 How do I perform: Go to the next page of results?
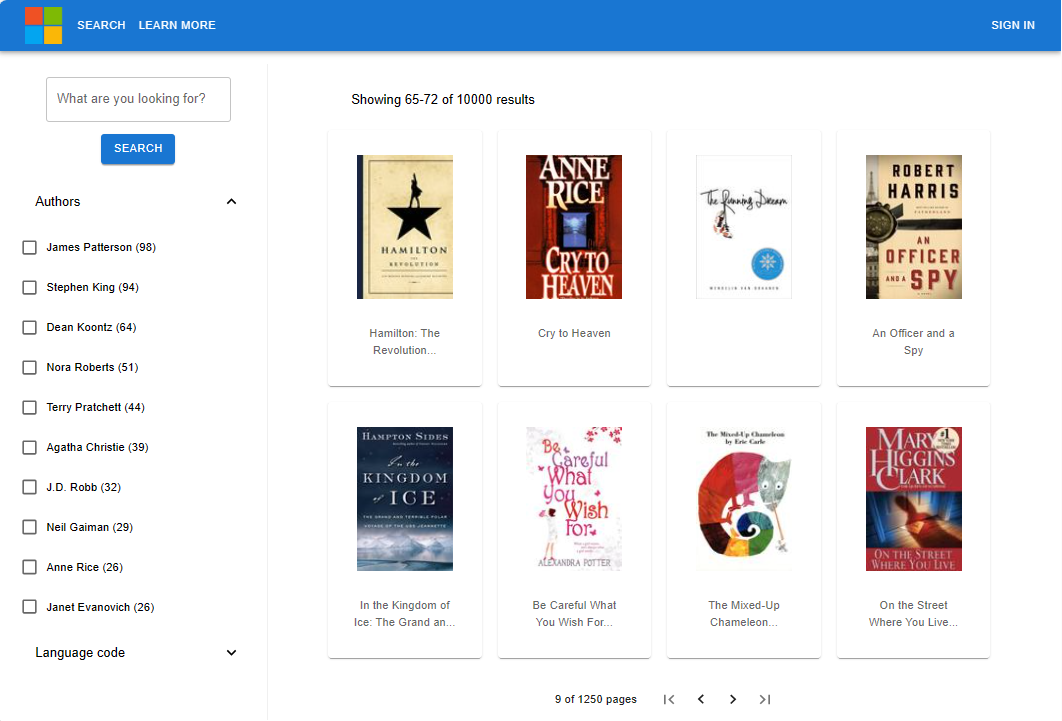(x=733, y=699)
